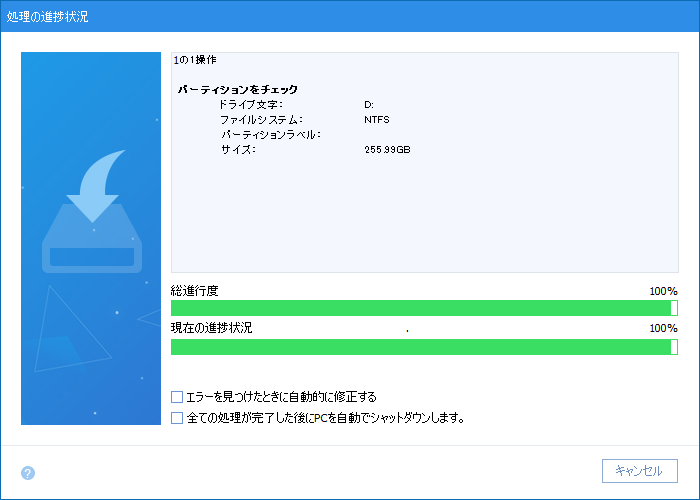Click the 'パーティションラベル:' label
This screenshot has width=700, height=500.
tap(271, 134)
